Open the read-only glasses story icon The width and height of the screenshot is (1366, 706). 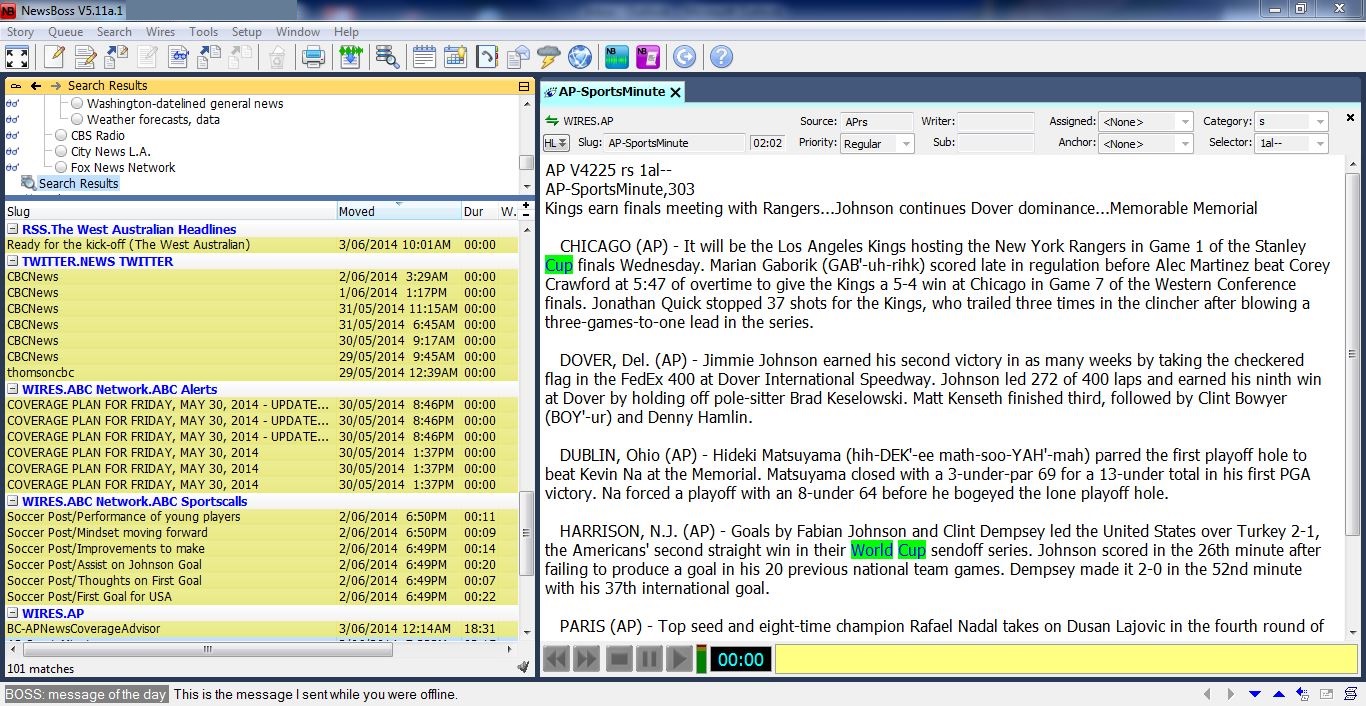[179, 57]
